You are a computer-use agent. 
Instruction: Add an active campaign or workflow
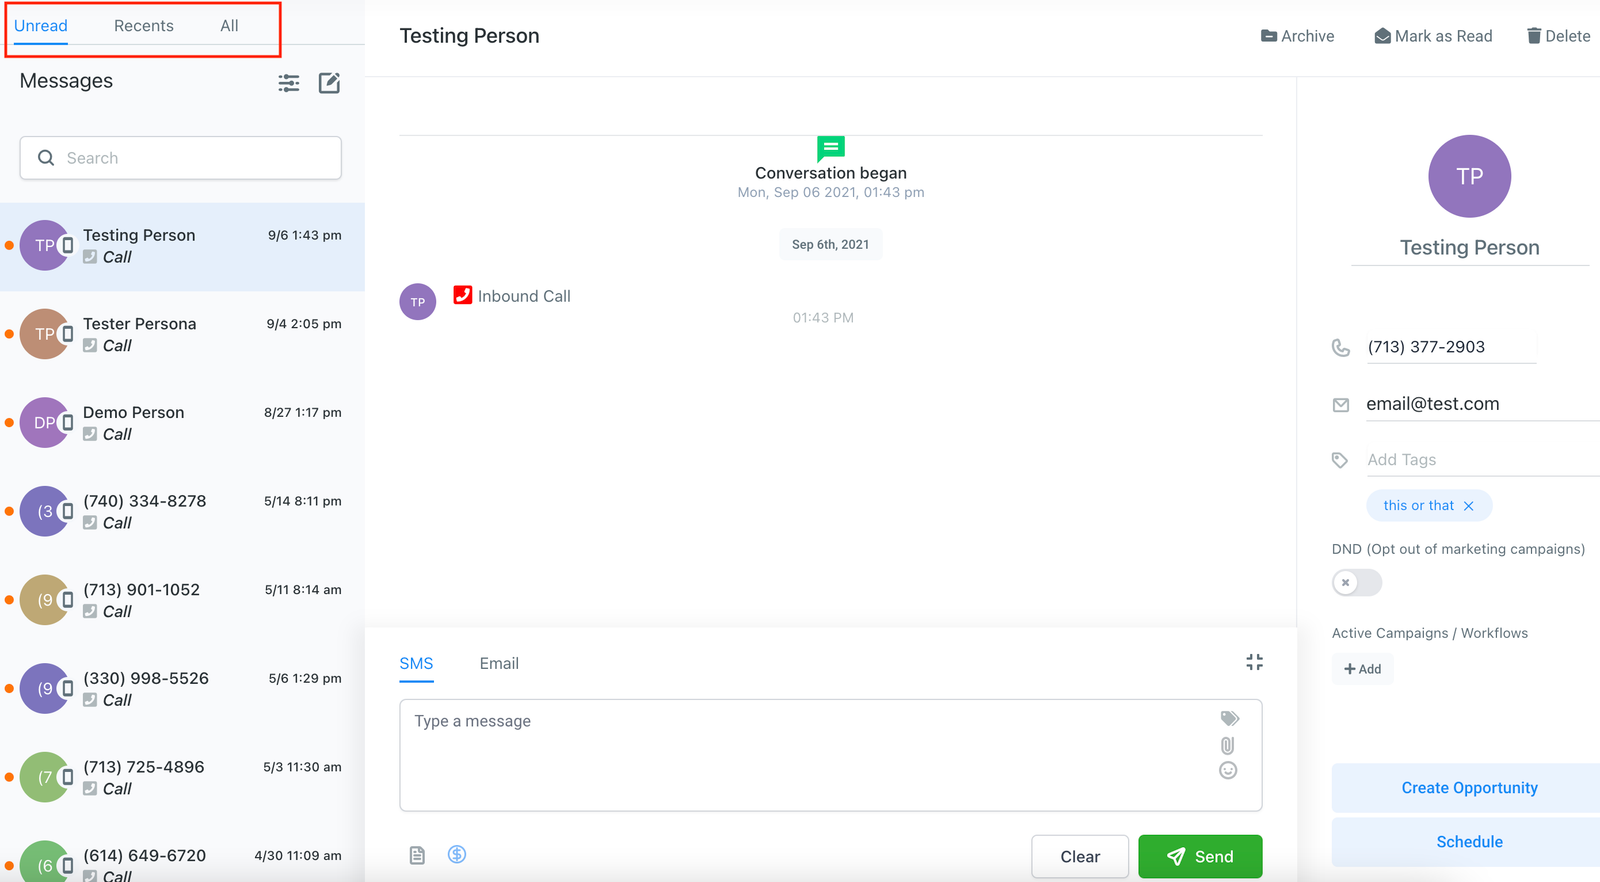coord(1362,669)
